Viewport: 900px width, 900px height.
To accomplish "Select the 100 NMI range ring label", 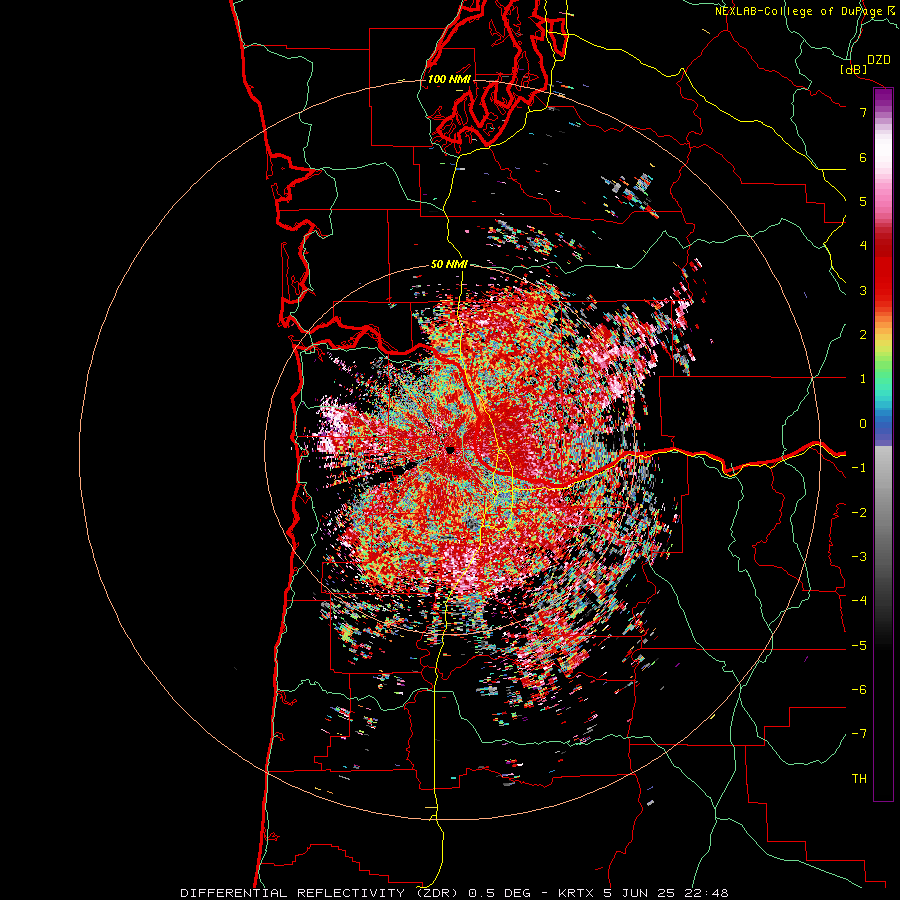I will click(x=449, y=79).
